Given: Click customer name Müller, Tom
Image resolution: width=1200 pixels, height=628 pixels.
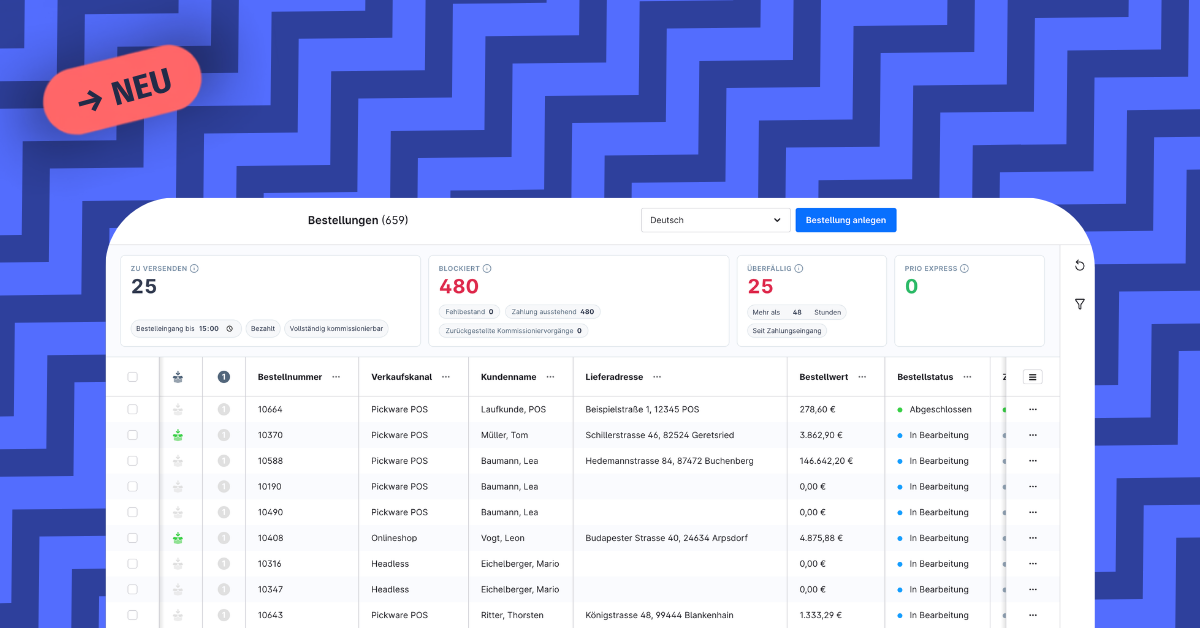Looking at the screenshot, I should click(x=505, y=435).
